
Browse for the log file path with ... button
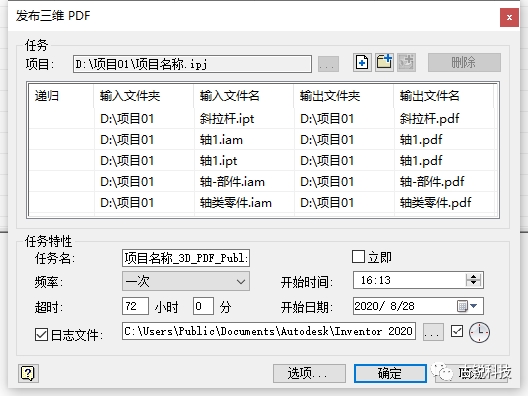(433, 332)
